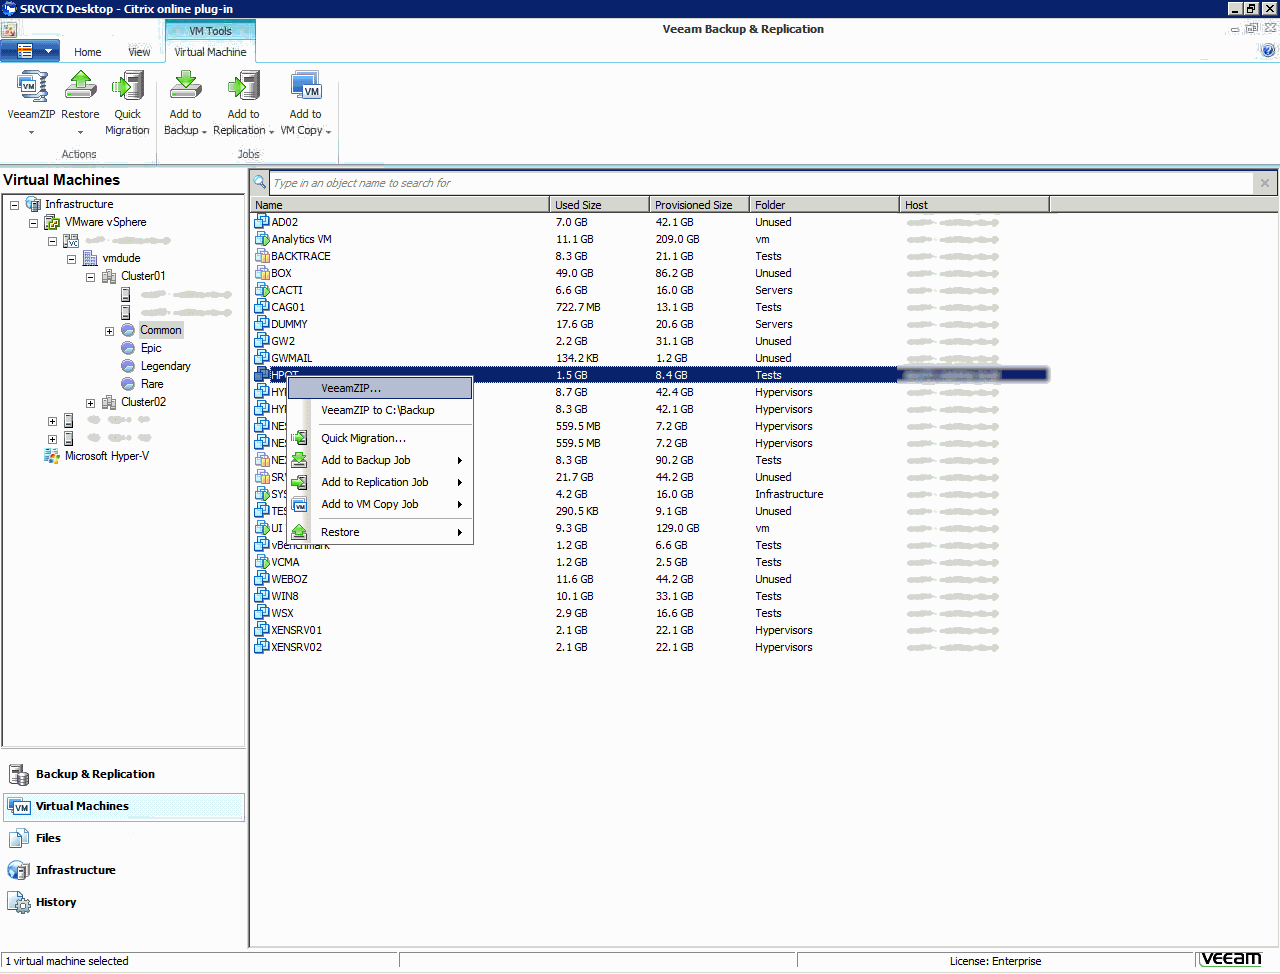The height and width of the screenshot is (974, 1280).
Task: Open the Add to Backup dropdown arrow
Action: pos(204,132)
